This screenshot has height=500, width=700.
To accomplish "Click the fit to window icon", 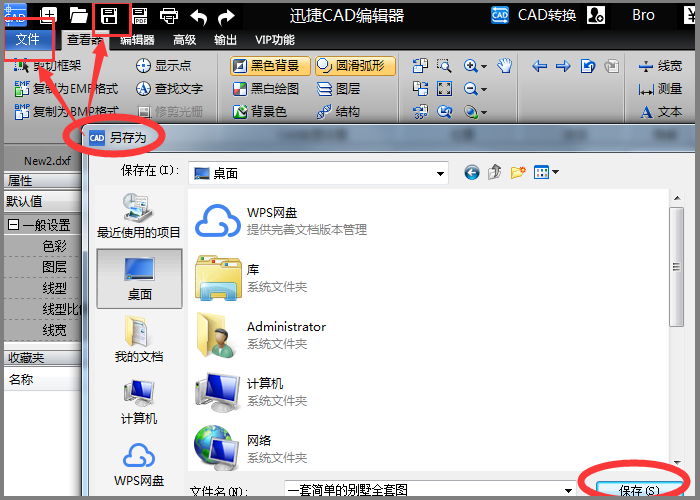I will click(x=444, y=89).
